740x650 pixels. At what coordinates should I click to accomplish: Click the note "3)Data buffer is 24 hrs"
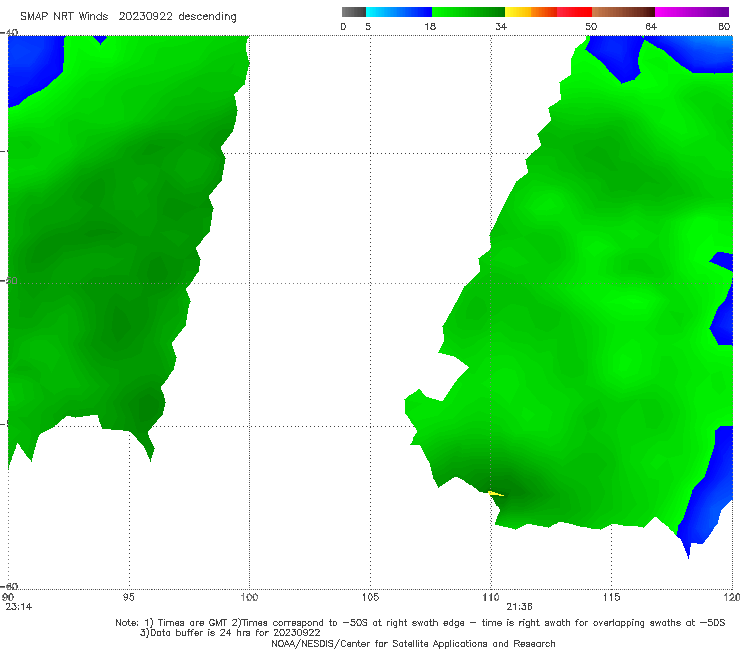[x=230, y=633]
